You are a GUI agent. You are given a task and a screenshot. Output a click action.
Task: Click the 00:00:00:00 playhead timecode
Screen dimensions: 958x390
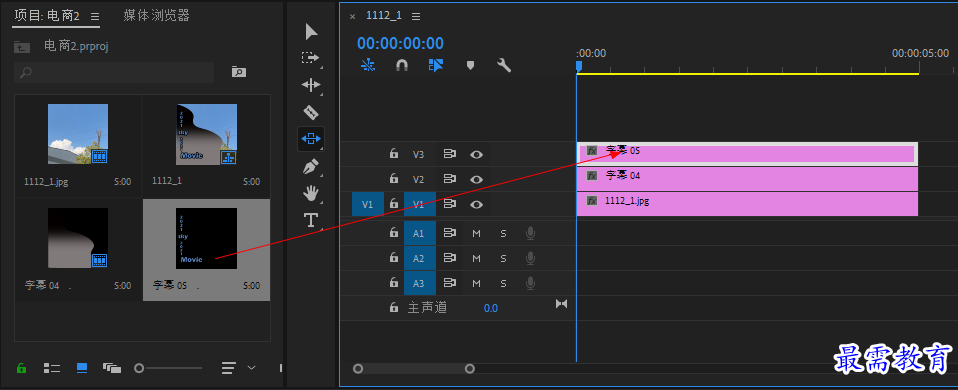click(400, 43)
